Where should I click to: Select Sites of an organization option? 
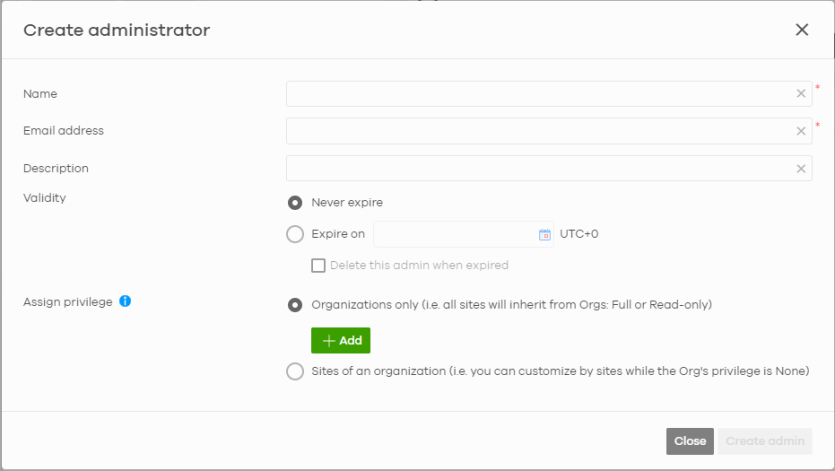coord(294,371)
